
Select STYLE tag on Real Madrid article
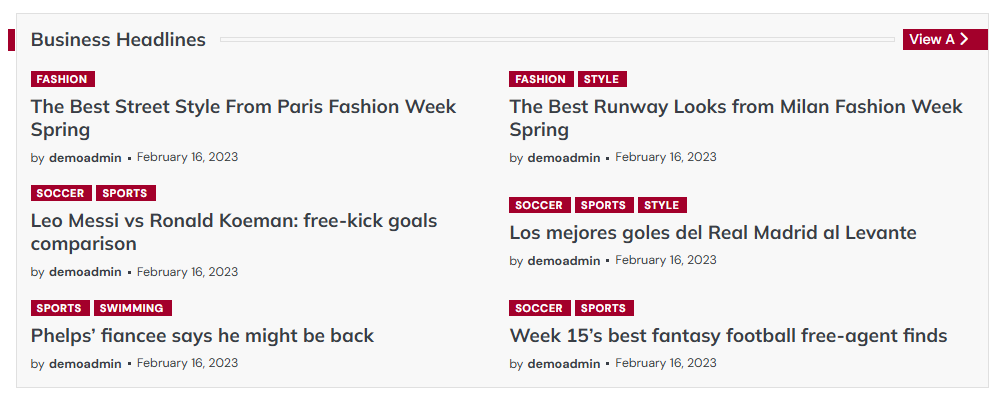[661, 206]
